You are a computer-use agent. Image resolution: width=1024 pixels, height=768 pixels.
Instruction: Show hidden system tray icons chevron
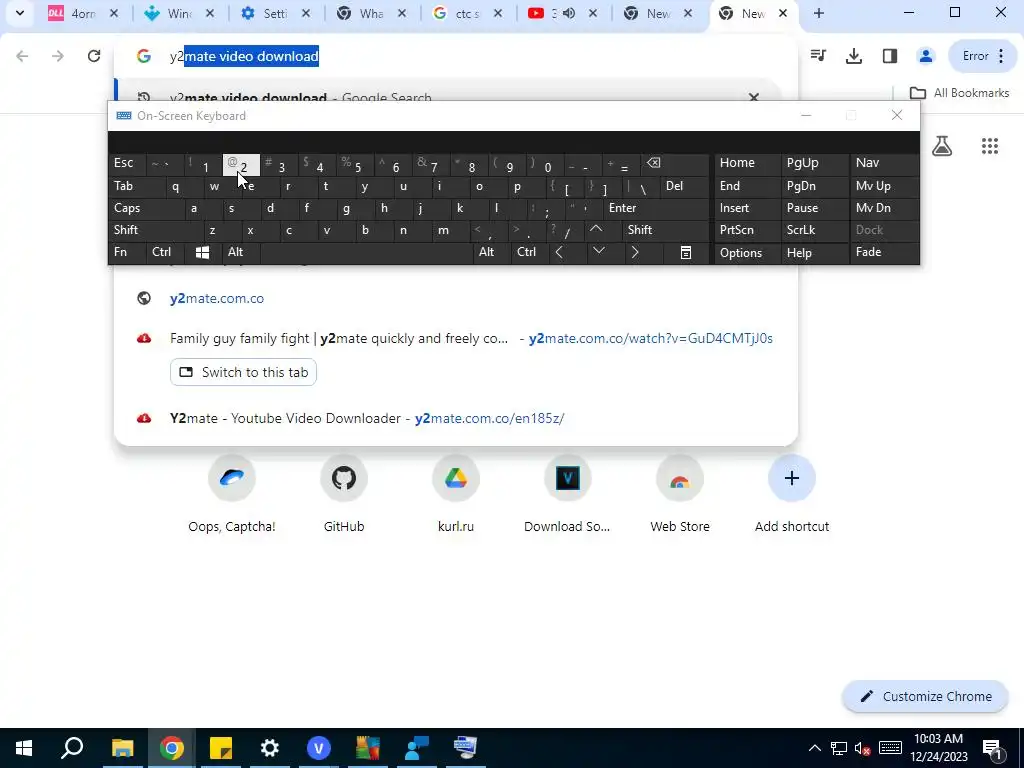pyautogui.click(x=814, y=748)
